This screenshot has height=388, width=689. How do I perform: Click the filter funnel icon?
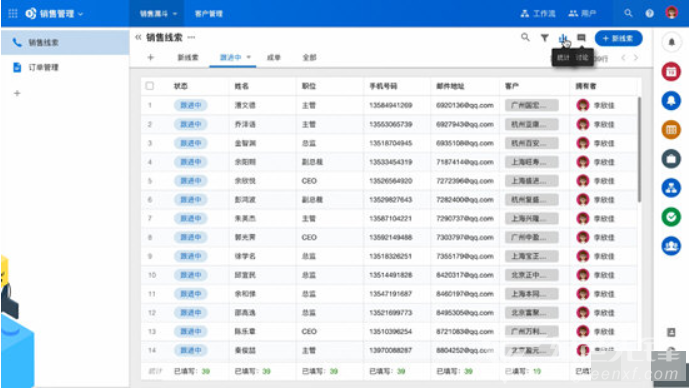(x=544, y=38)
